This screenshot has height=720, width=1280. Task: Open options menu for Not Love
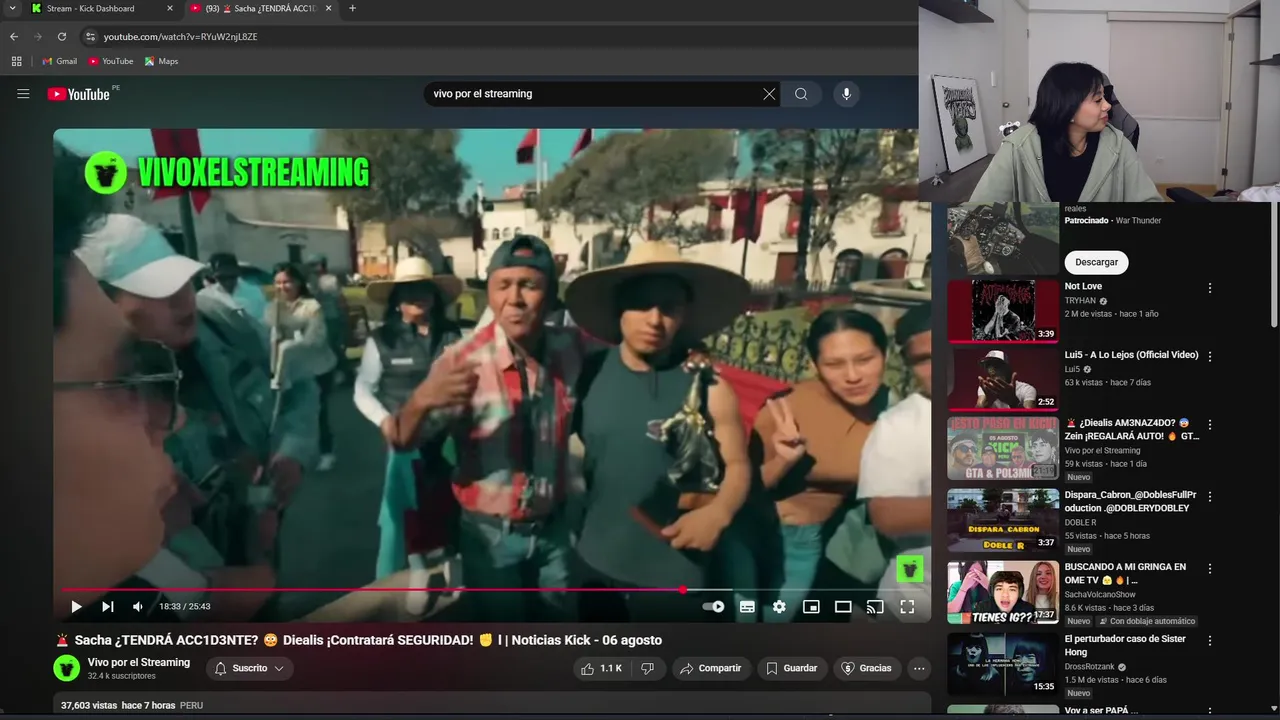coord(1210,288)
